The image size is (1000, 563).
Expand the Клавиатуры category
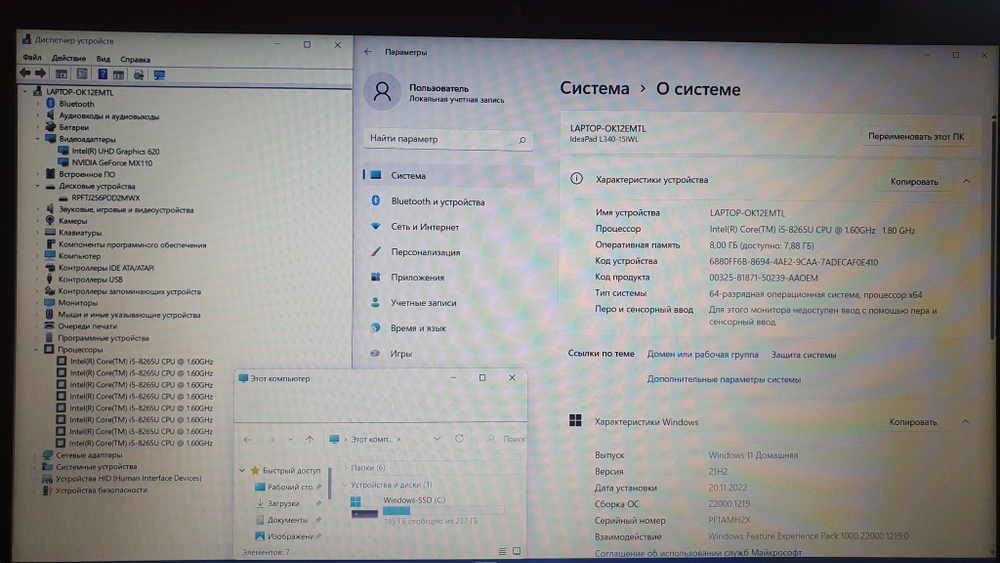(37, 233)
